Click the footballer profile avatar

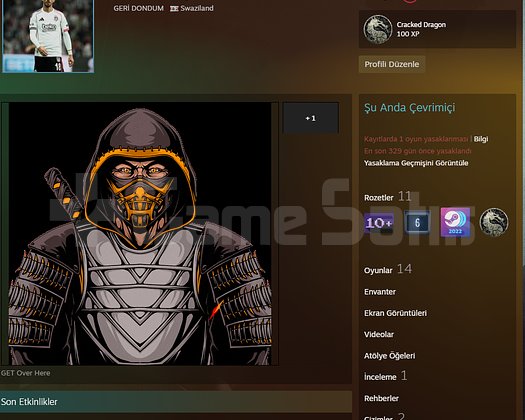pyautogui.click(x=48, y=36)
